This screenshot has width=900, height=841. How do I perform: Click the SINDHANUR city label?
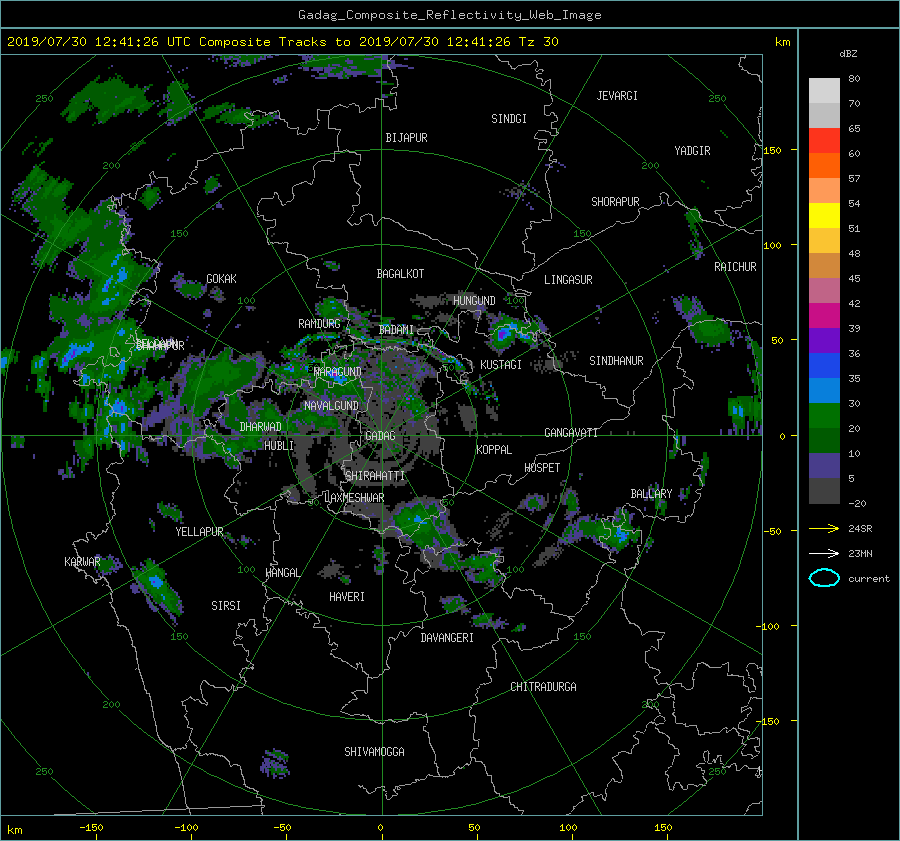pos(616,361)
